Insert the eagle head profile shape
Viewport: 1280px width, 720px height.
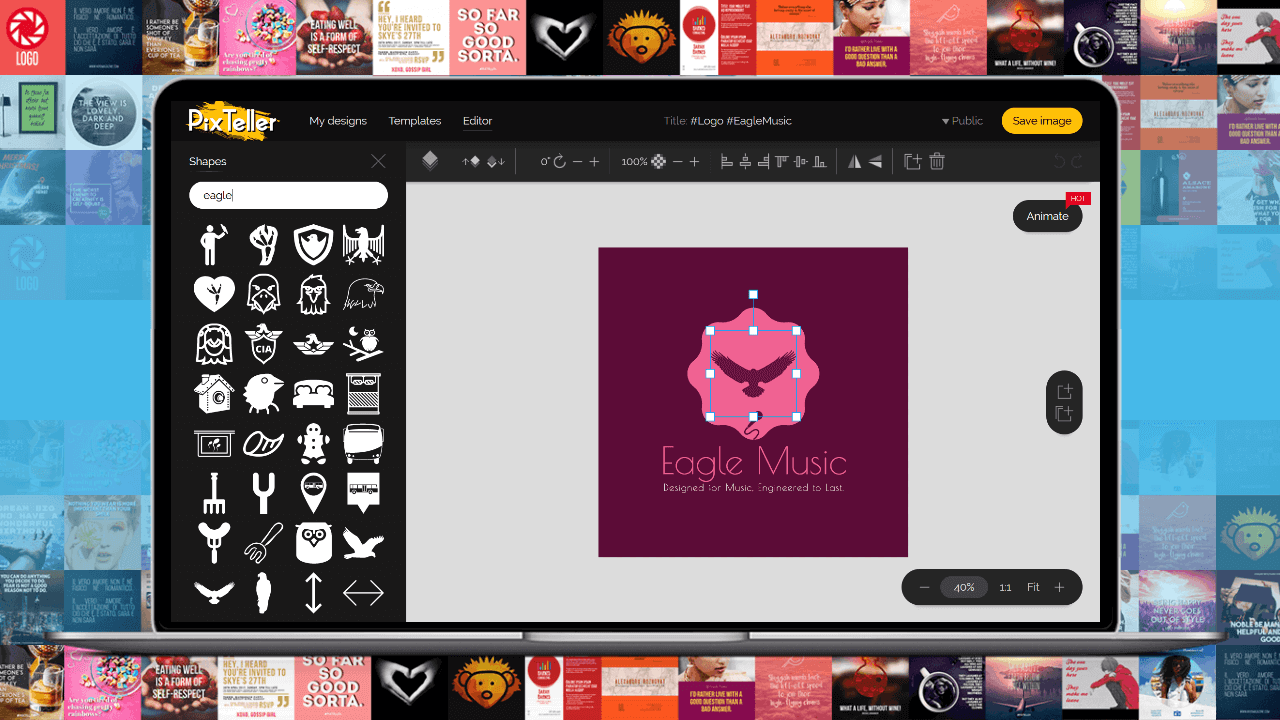[363, 294]
